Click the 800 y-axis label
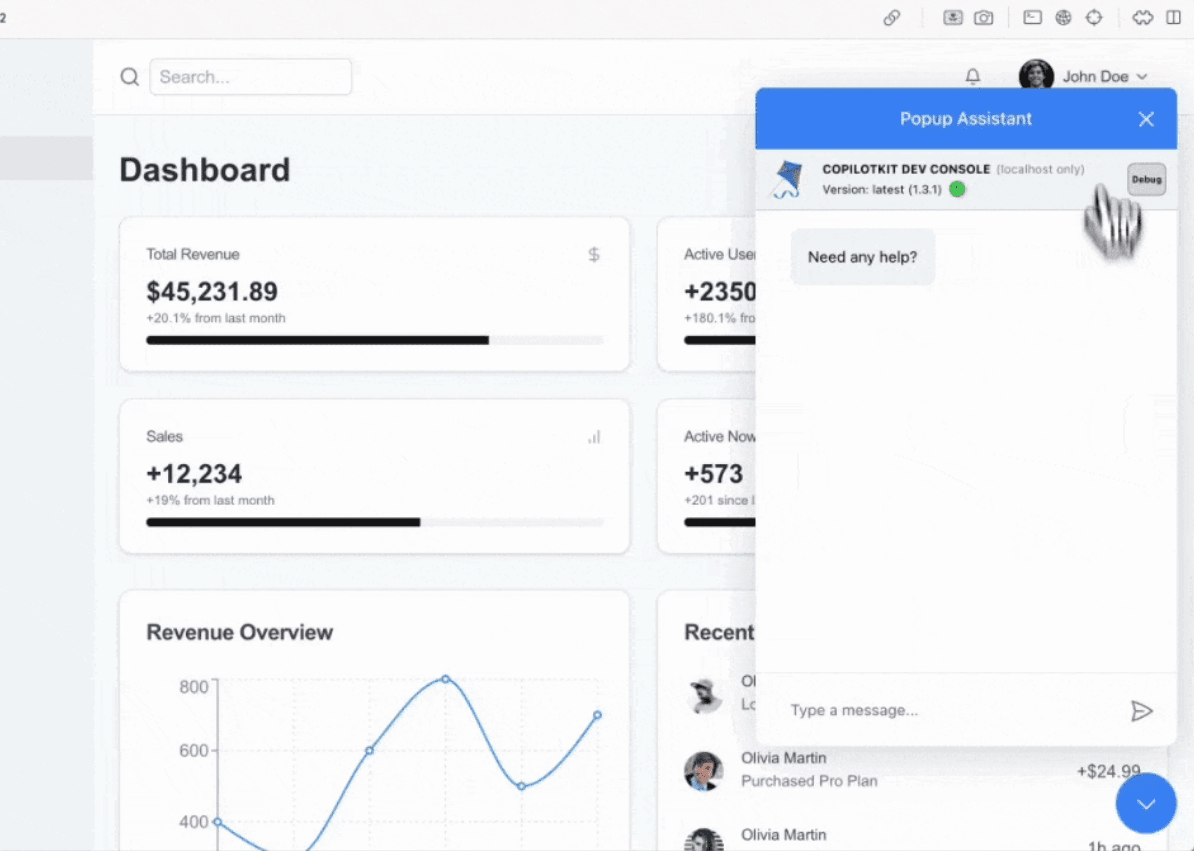Viewport: 1194px width, 851px height. (x=193, y=687)
